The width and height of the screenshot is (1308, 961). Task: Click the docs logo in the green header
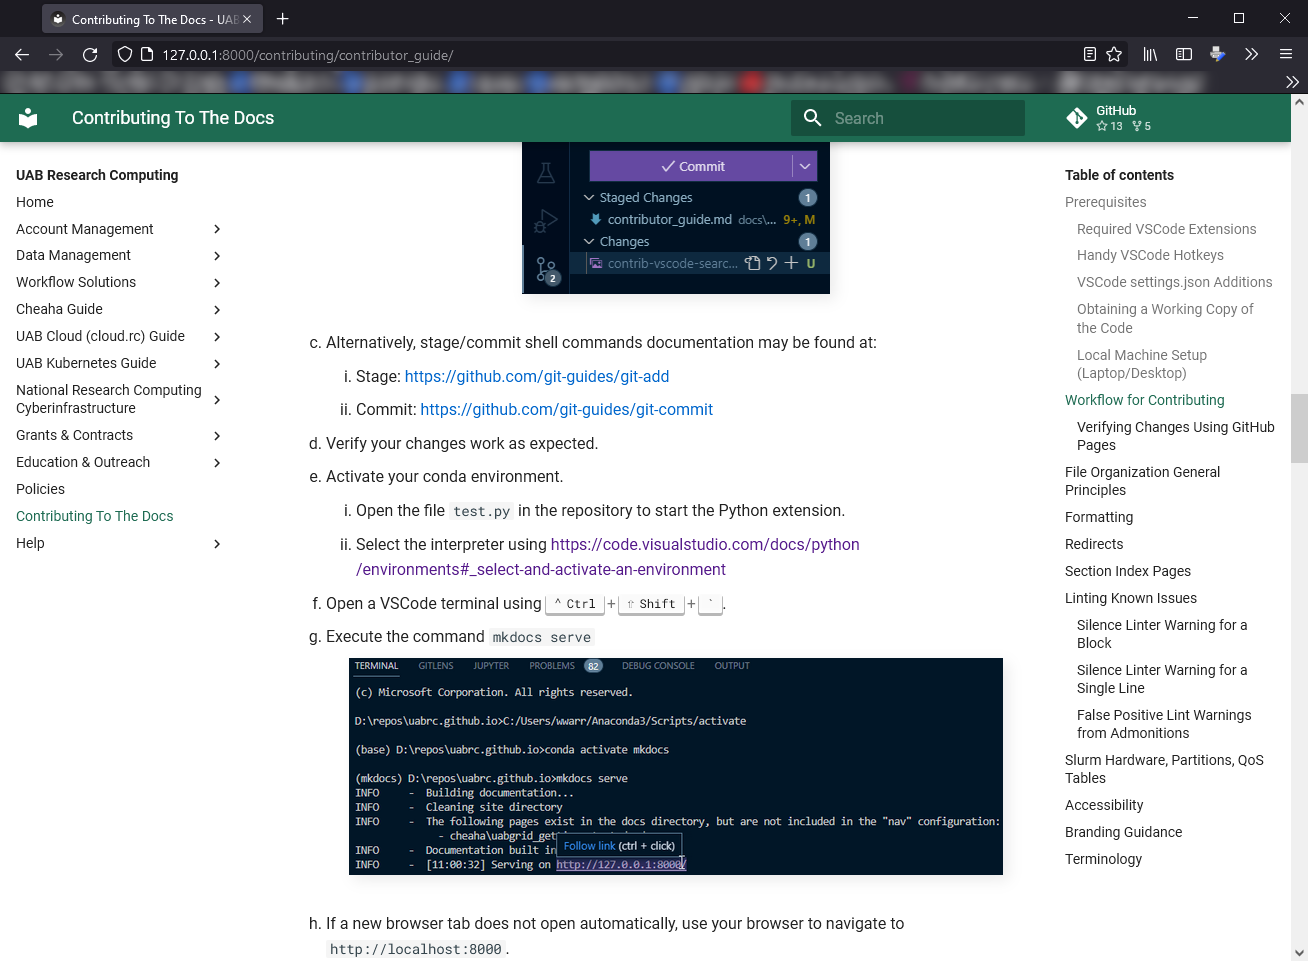[x=28, y=118]
